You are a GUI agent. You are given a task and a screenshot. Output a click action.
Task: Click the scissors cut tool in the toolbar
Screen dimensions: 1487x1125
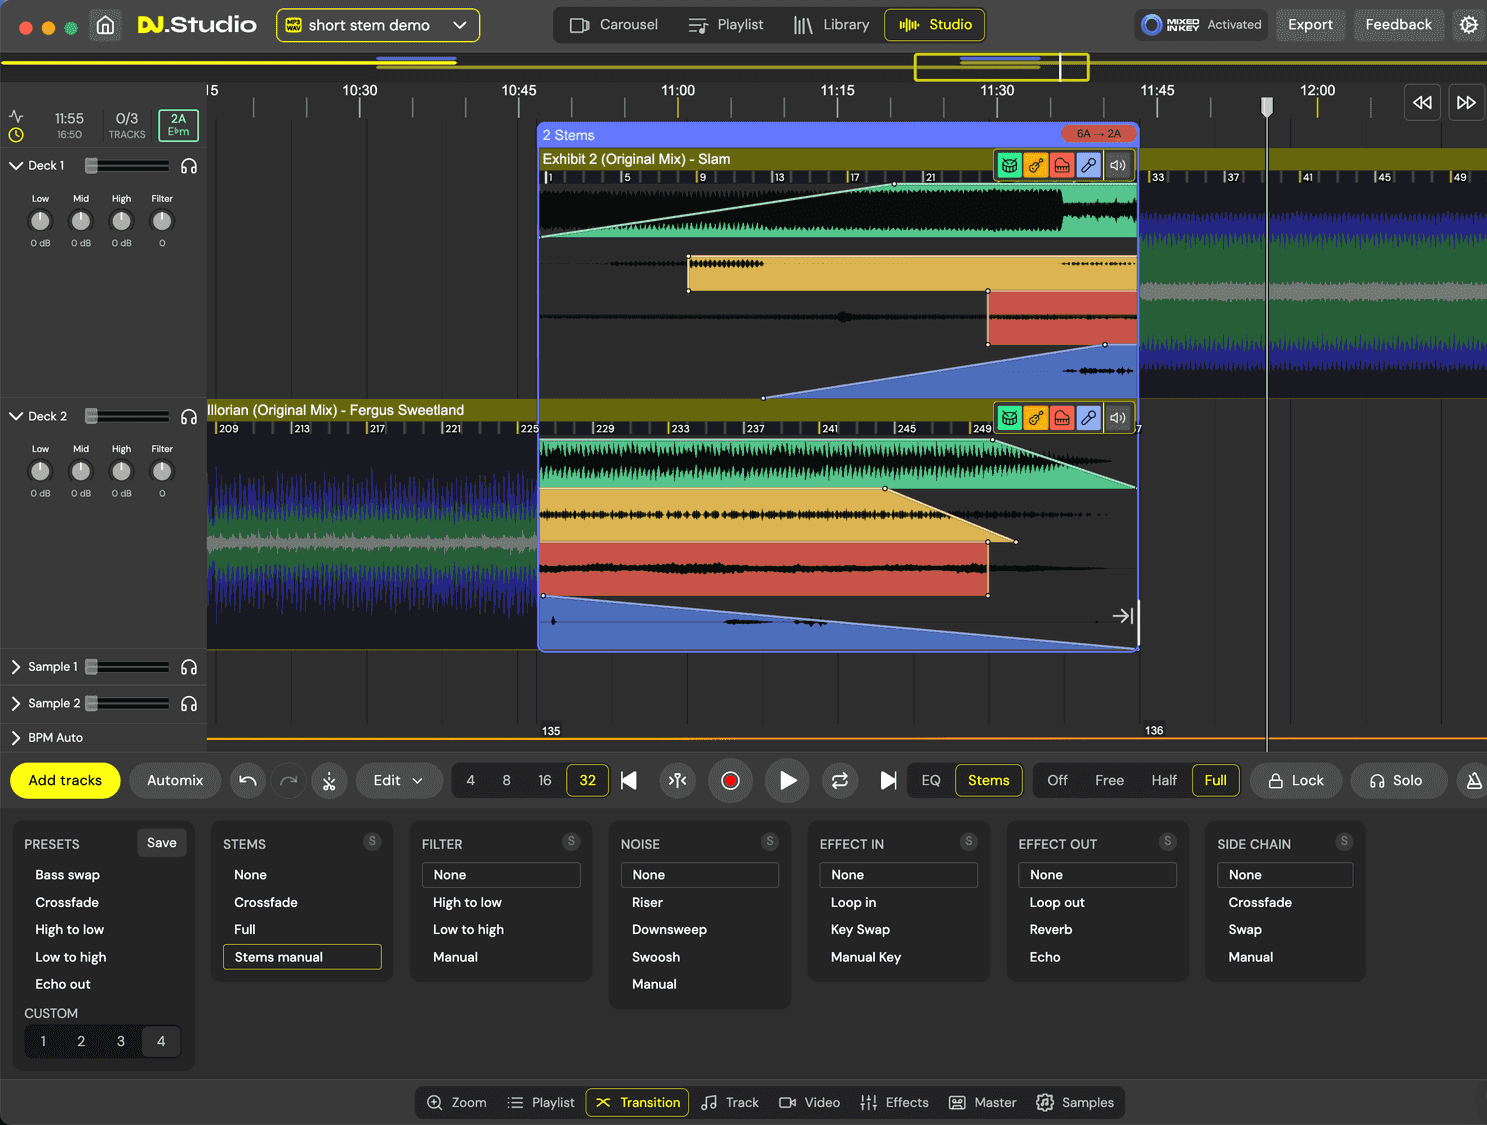coord(329,780)
